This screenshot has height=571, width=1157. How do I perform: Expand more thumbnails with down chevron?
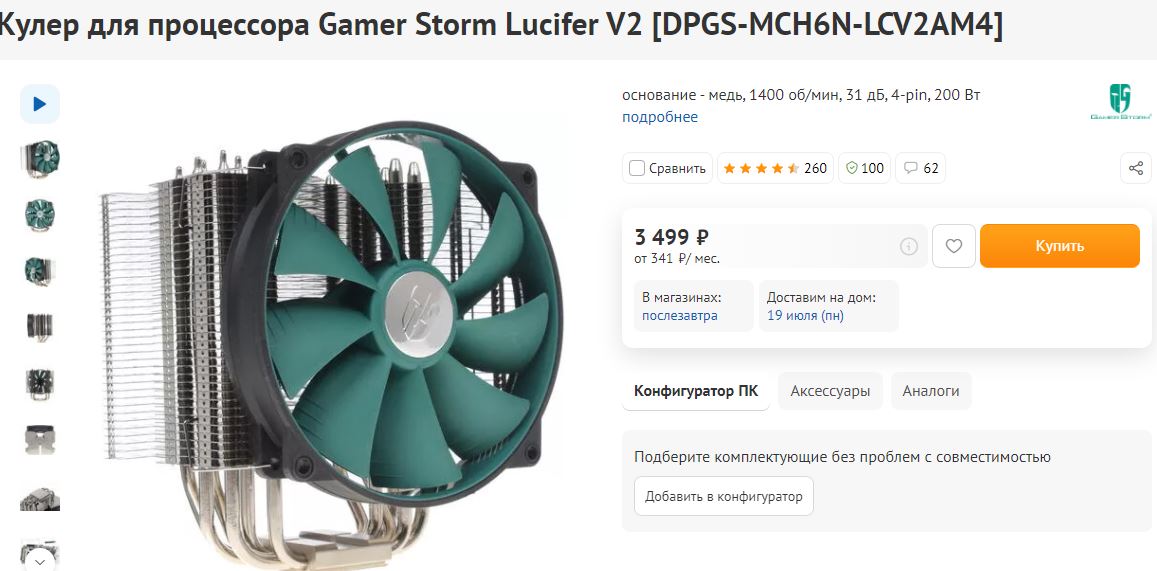40,561
